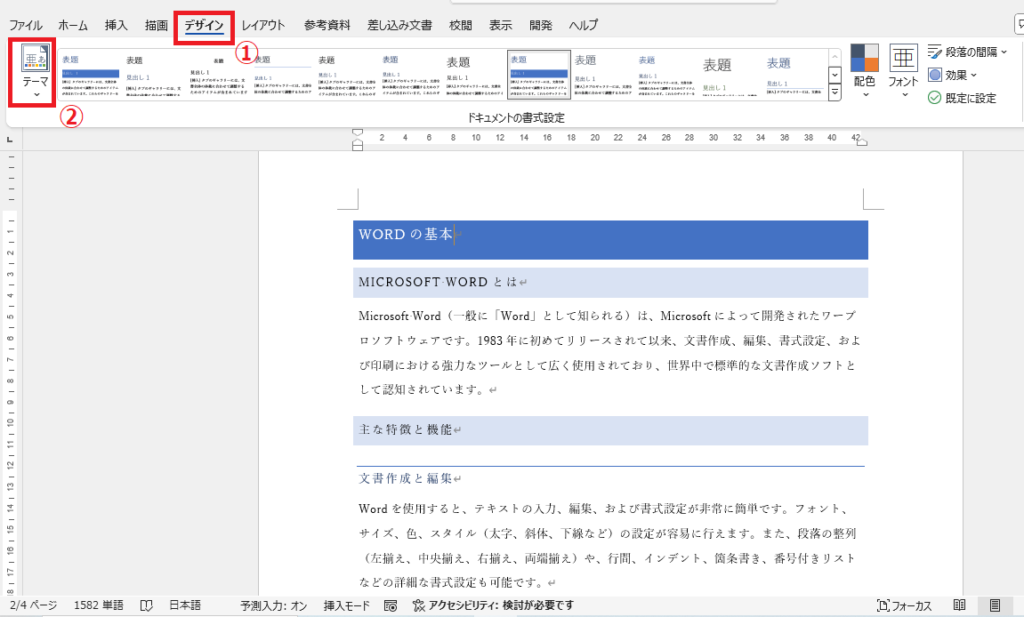Switch to the 描画 tab
This screenshot has width=1024, height=617.
pos(156,25)
